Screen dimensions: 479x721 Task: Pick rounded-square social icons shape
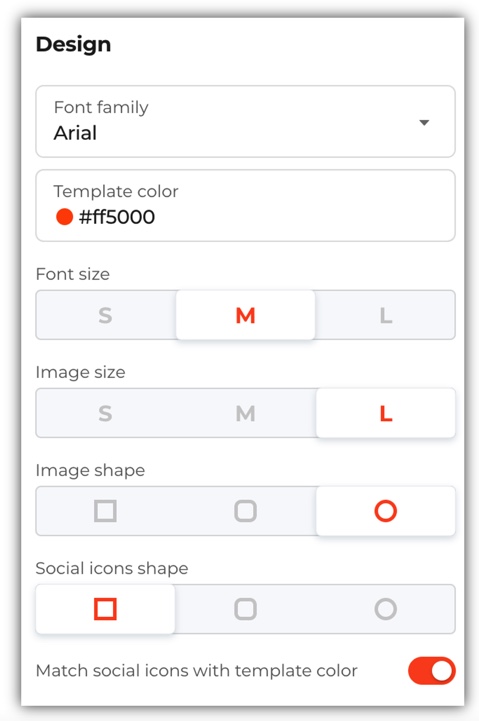tap(245, 609)
